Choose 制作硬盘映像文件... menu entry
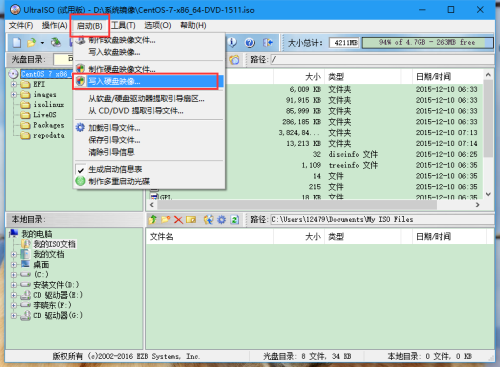500x367 pixels. click(x=149, y=69)
